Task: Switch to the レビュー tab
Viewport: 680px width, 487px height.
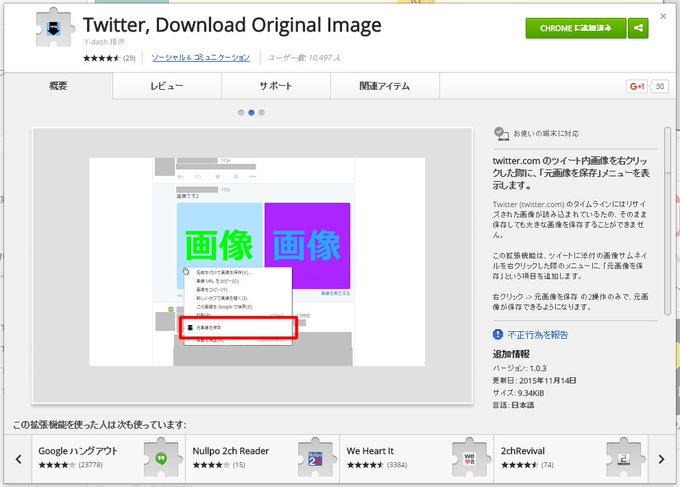Action: (167, 86)
